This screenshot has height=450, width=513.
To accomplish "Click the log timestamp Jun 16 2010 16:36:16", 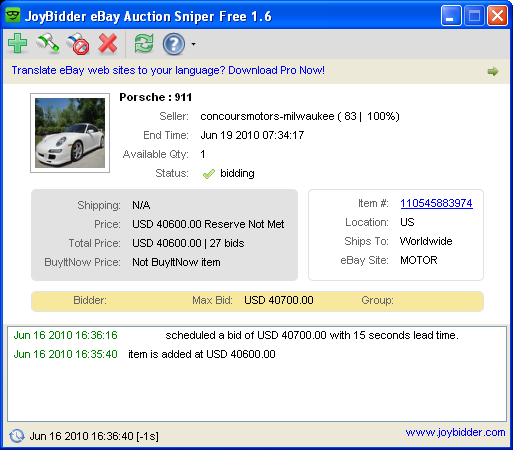I will click(66, 335).
